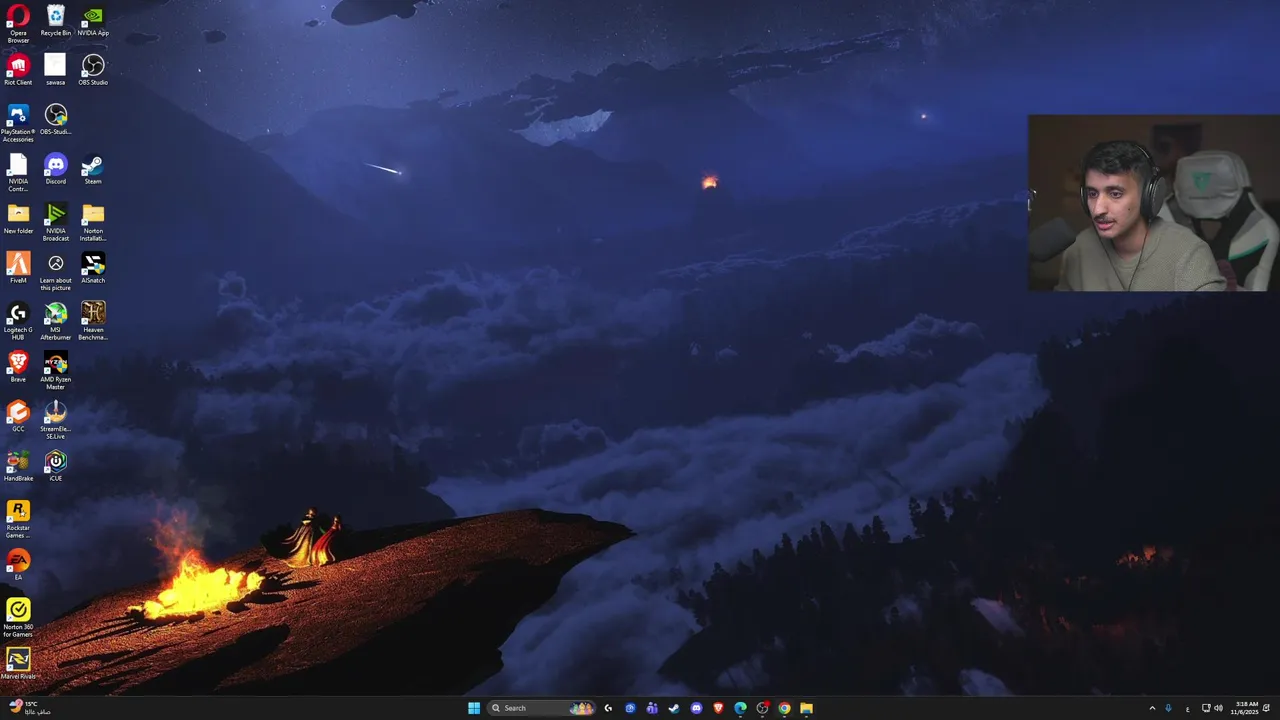Screen dimensions: 1280x720
Task: Select the Rockstar Games Launcher shortcut
Action: pos(18,519)
